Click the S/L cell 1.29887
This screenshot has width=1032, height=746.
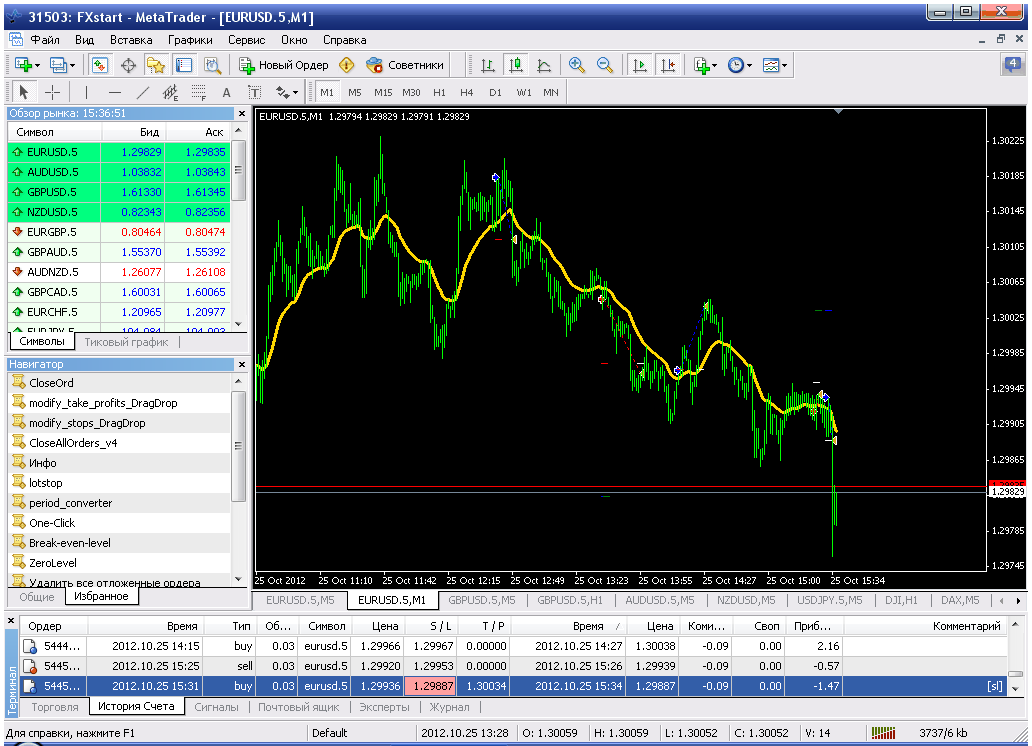(x=430, y=686)
